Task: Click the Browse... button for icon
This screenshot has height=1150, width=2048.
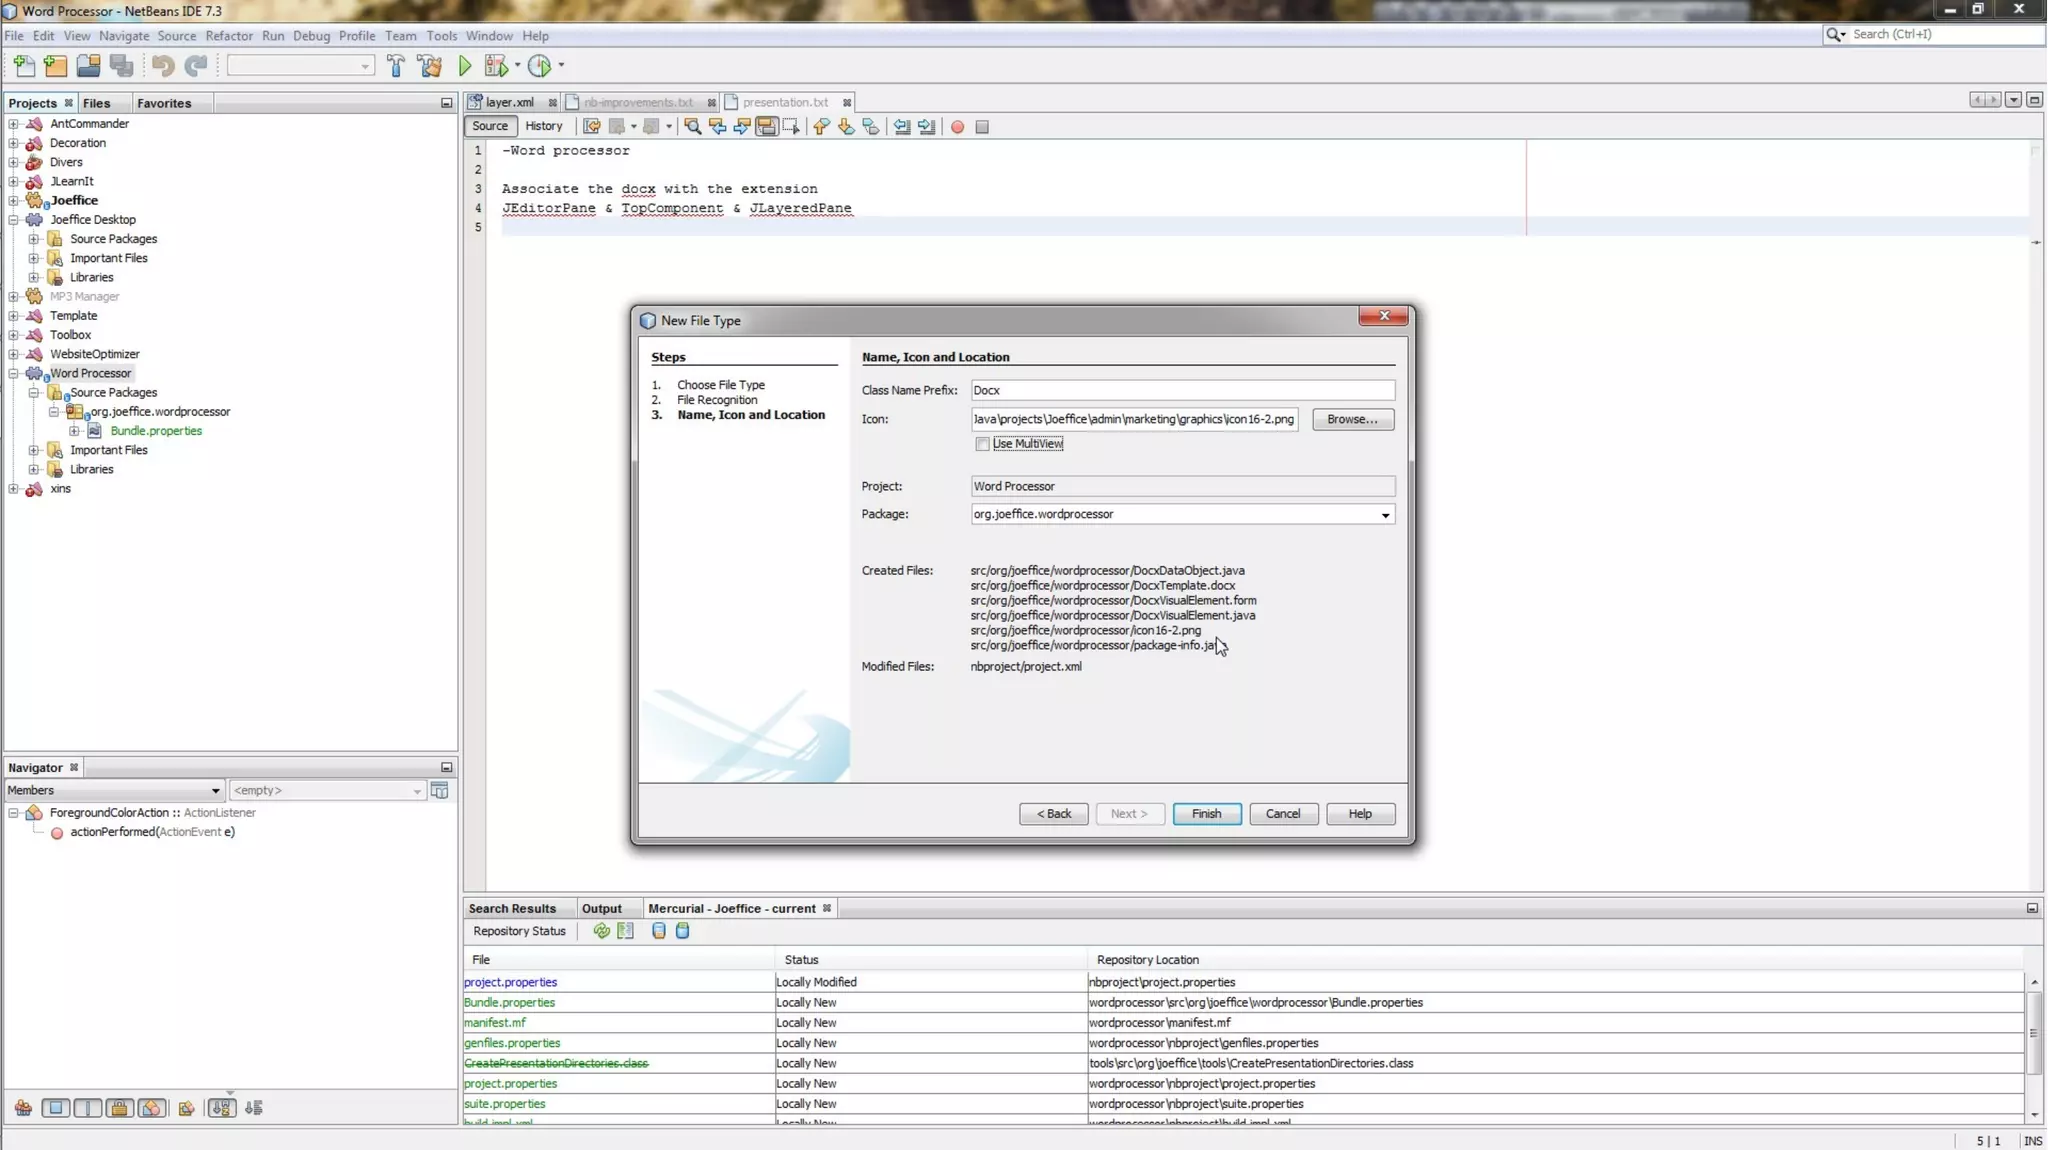Action: (1352, 419)
